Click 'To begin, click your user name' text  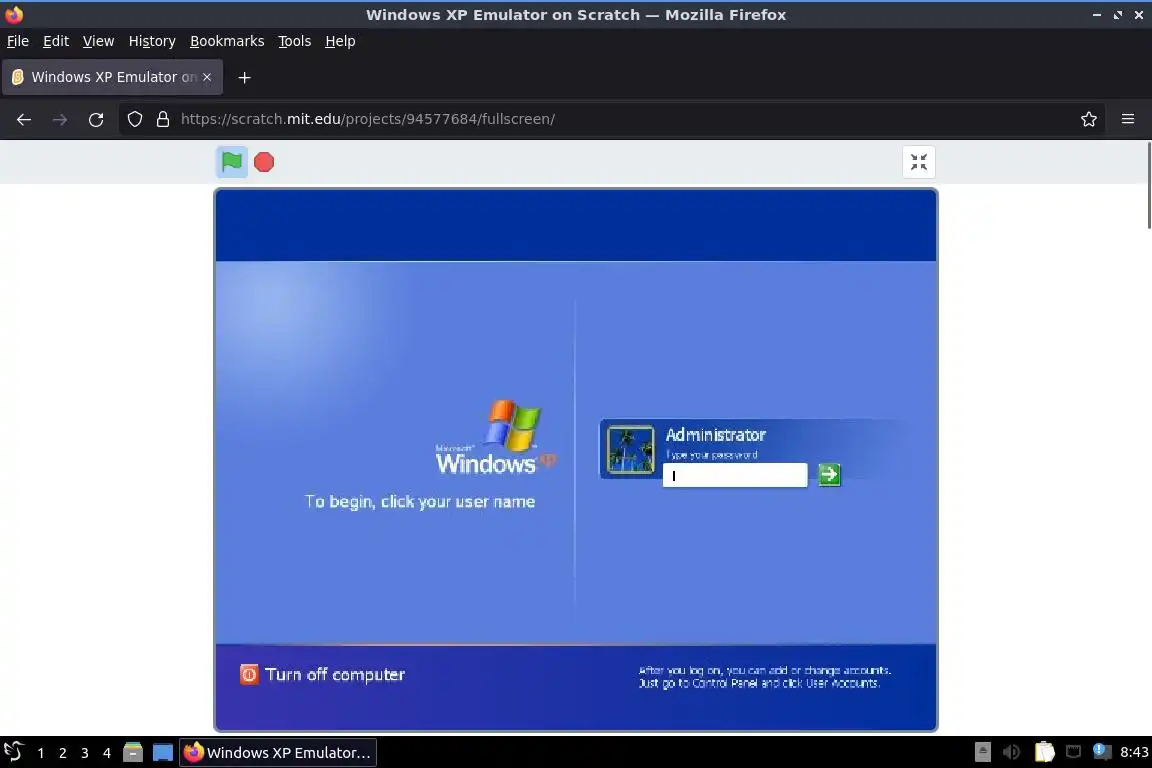(x=420, y=502)
